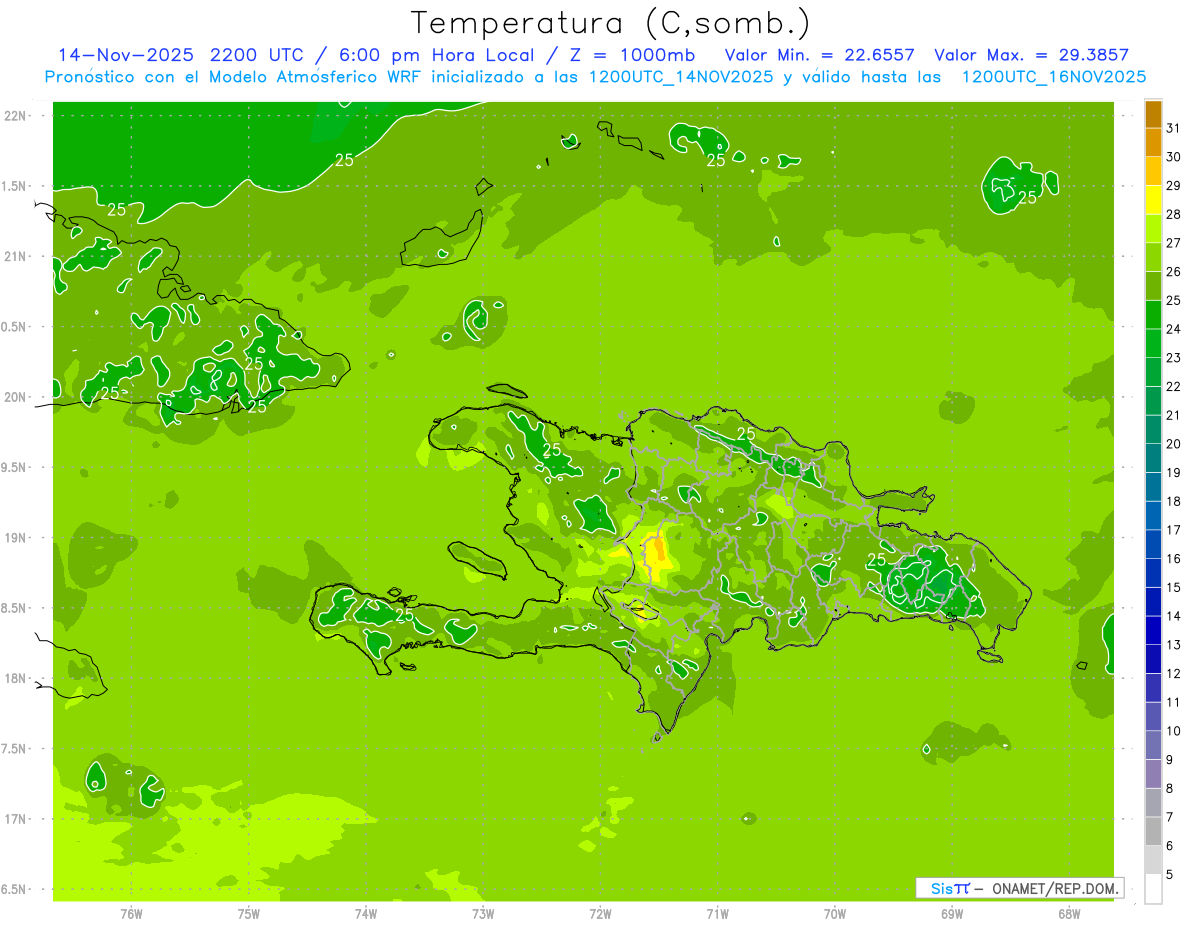Viewport: 1200px width, 927px height.
Task: Click the latitude label "0.5N"
Action: [x=14, y=327]
